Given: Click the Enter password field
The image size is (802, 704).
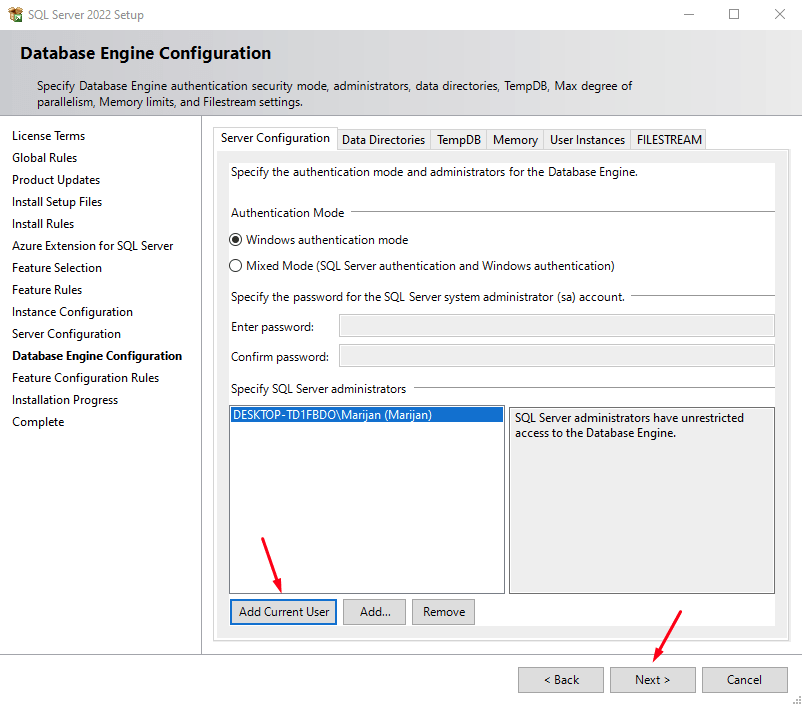Looking at the screenshot, I should coord(557,326).
